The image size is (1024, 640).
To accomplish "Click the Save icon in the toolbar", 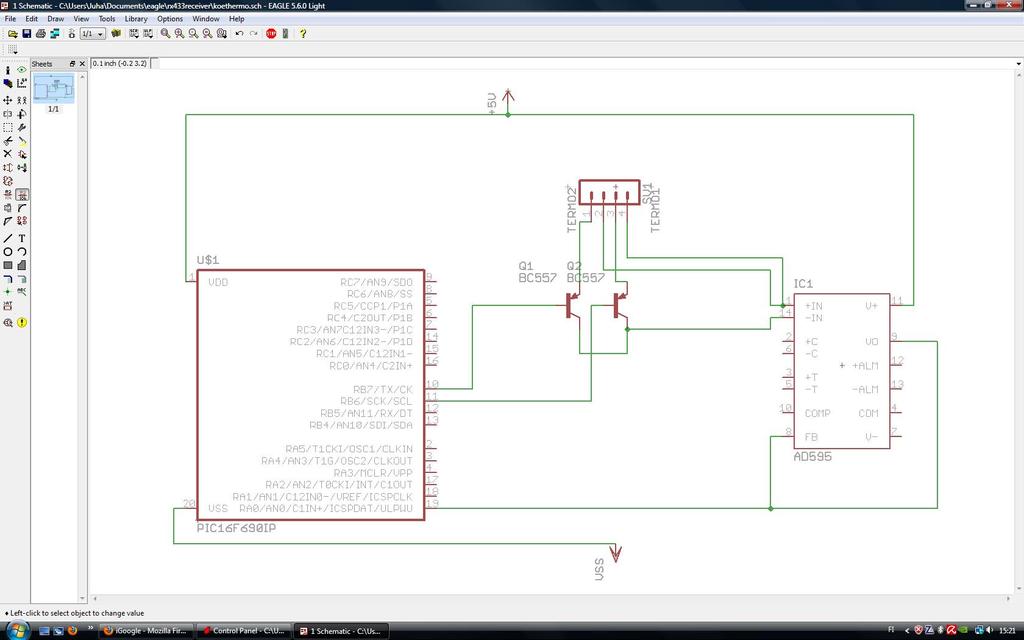I will coord(27,33).
